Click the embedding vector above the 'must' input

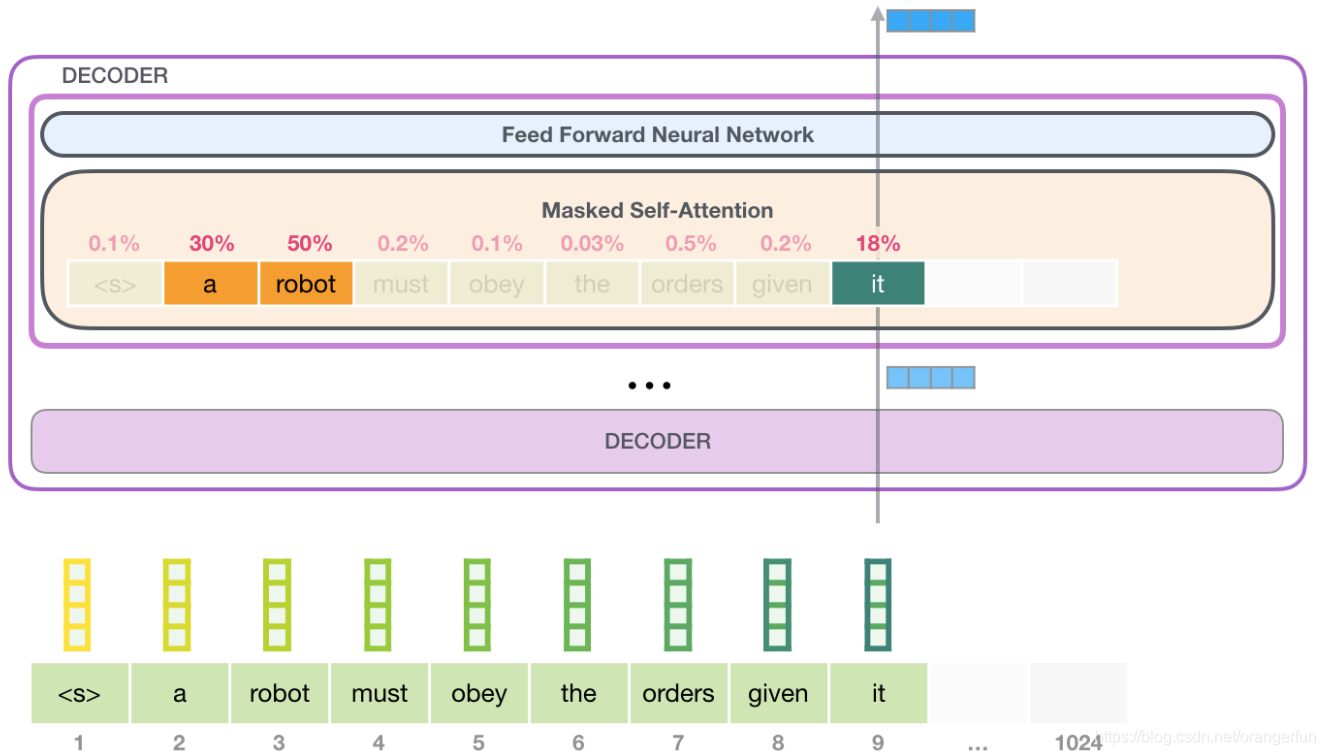[x=378, y=605]
